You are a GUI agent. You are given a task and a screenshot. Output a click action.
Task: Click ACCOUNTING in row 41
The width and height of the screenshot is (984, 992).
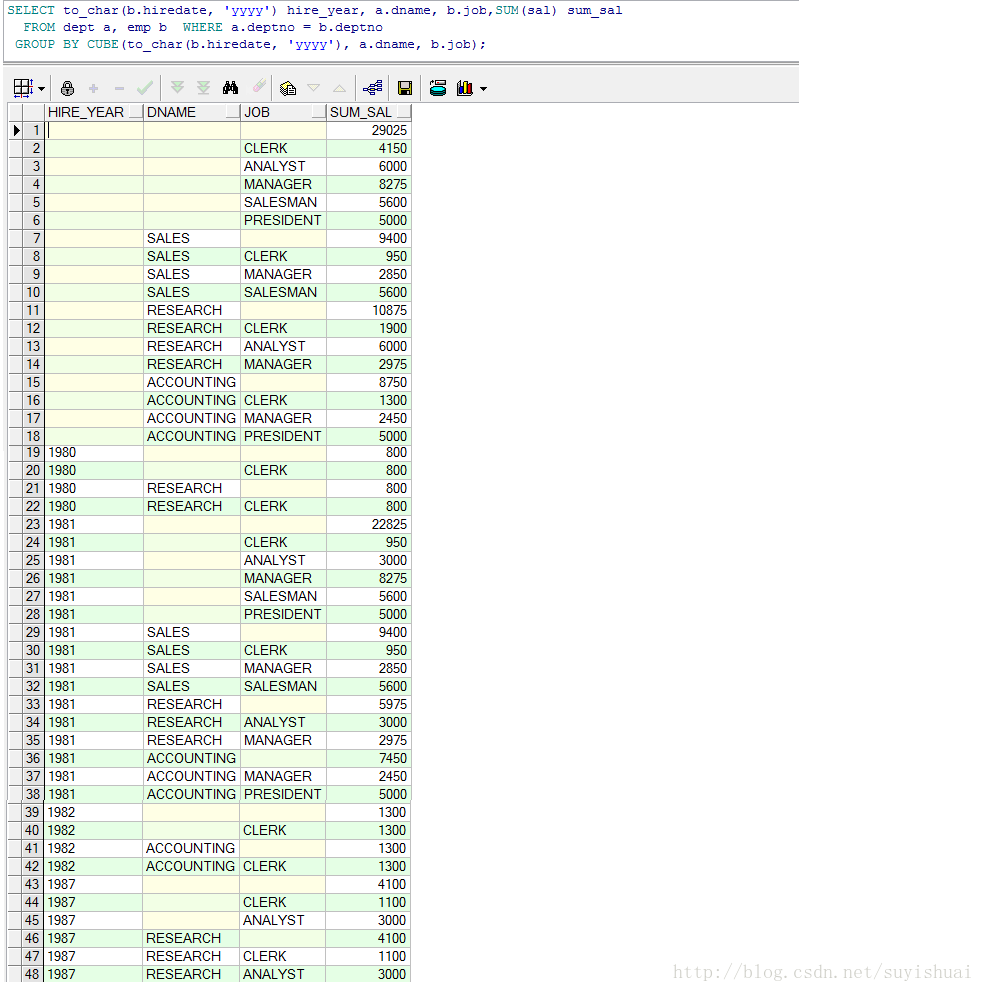pos(190,848)
